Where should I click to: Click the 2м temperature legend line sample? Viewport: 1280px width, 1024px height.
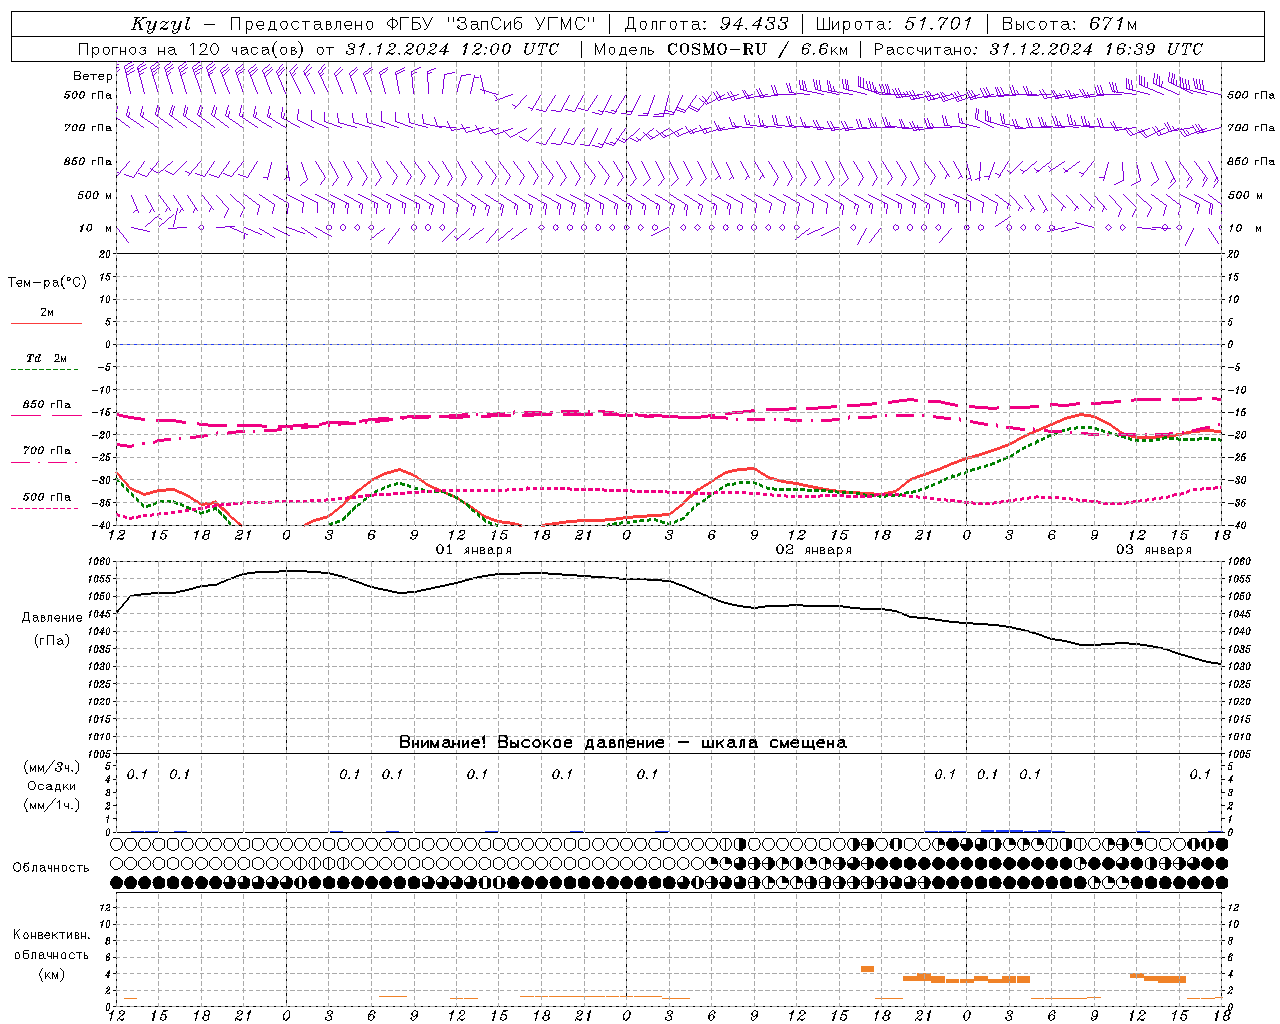click(46, 323)
